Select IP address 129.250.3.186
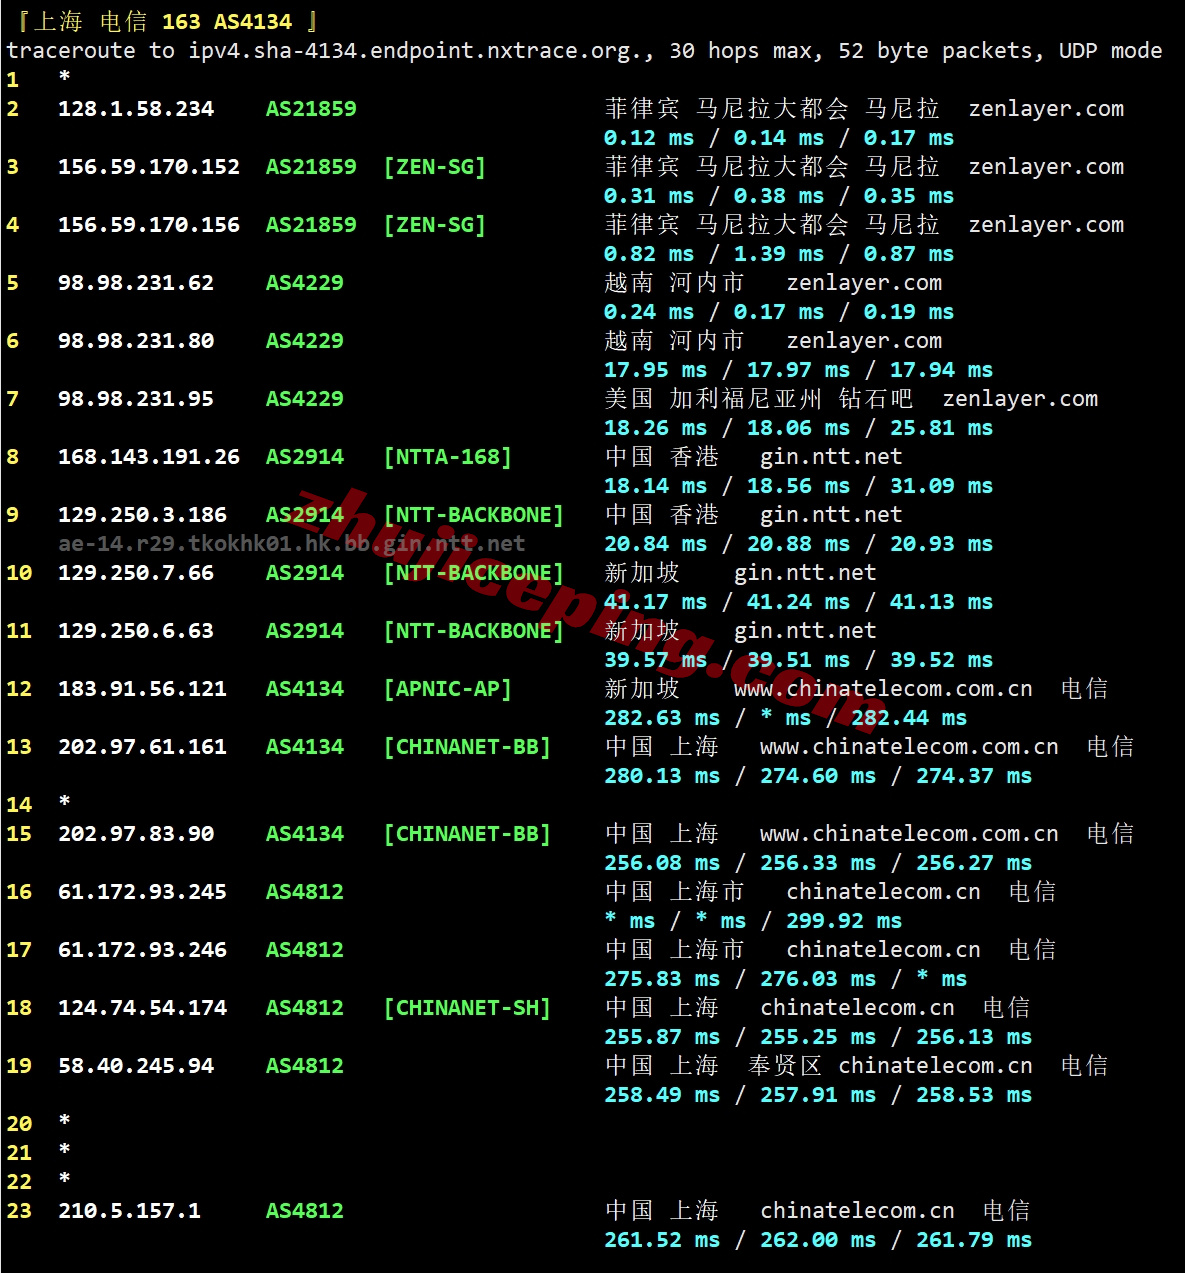 coord(142,515)
